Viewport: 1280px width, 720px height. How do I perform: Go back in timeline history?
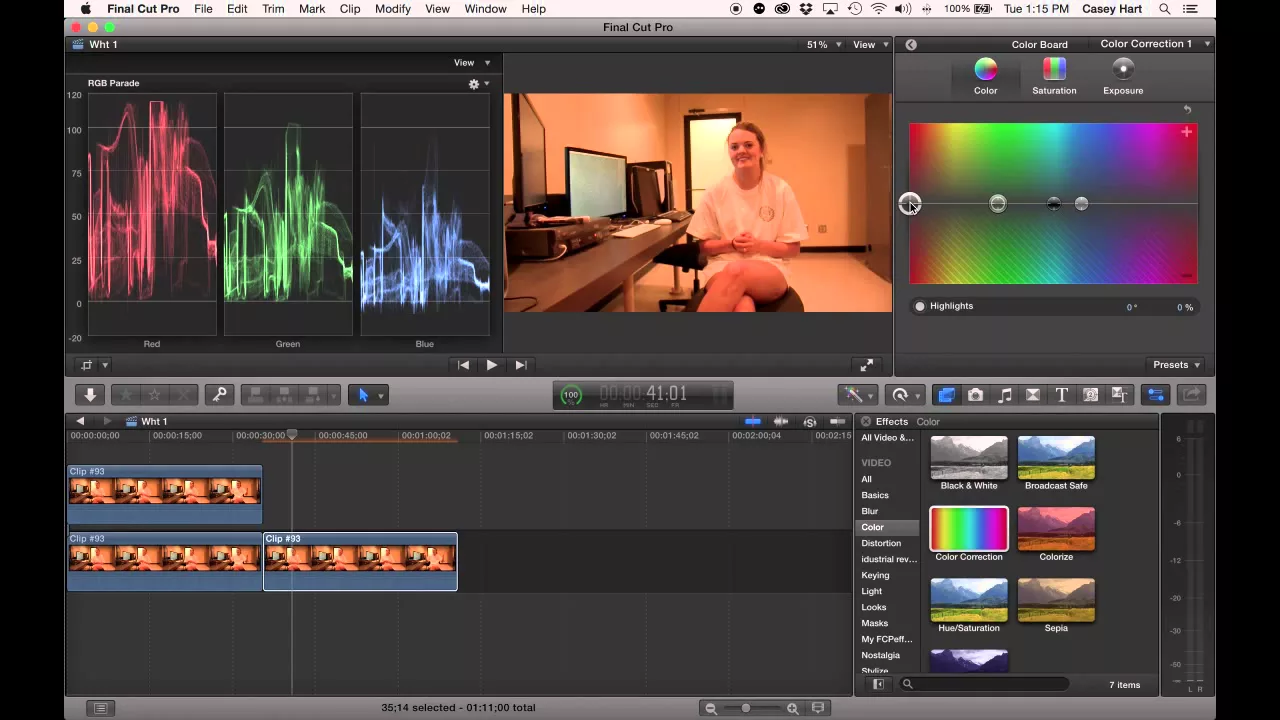[x=80, y=421]
